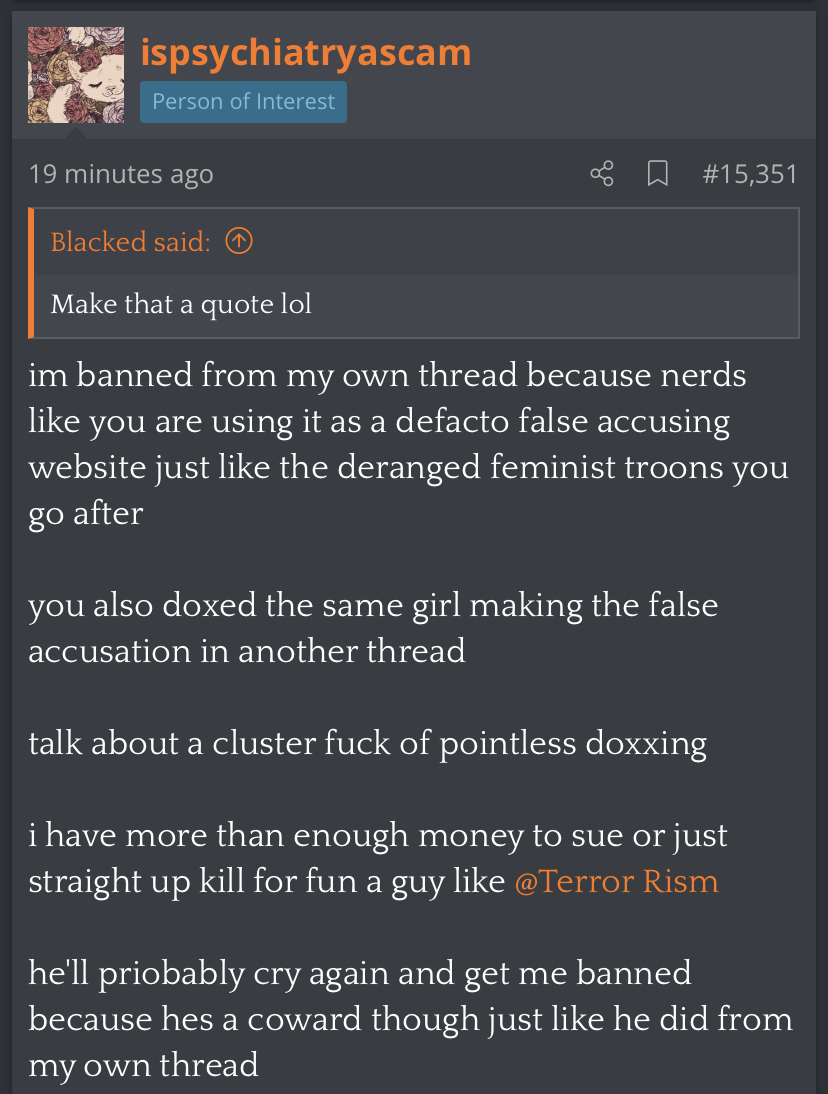Screen dimensions: 828x1094
Task: Open the @Terror Rism mention link
Action: point(617,881)
